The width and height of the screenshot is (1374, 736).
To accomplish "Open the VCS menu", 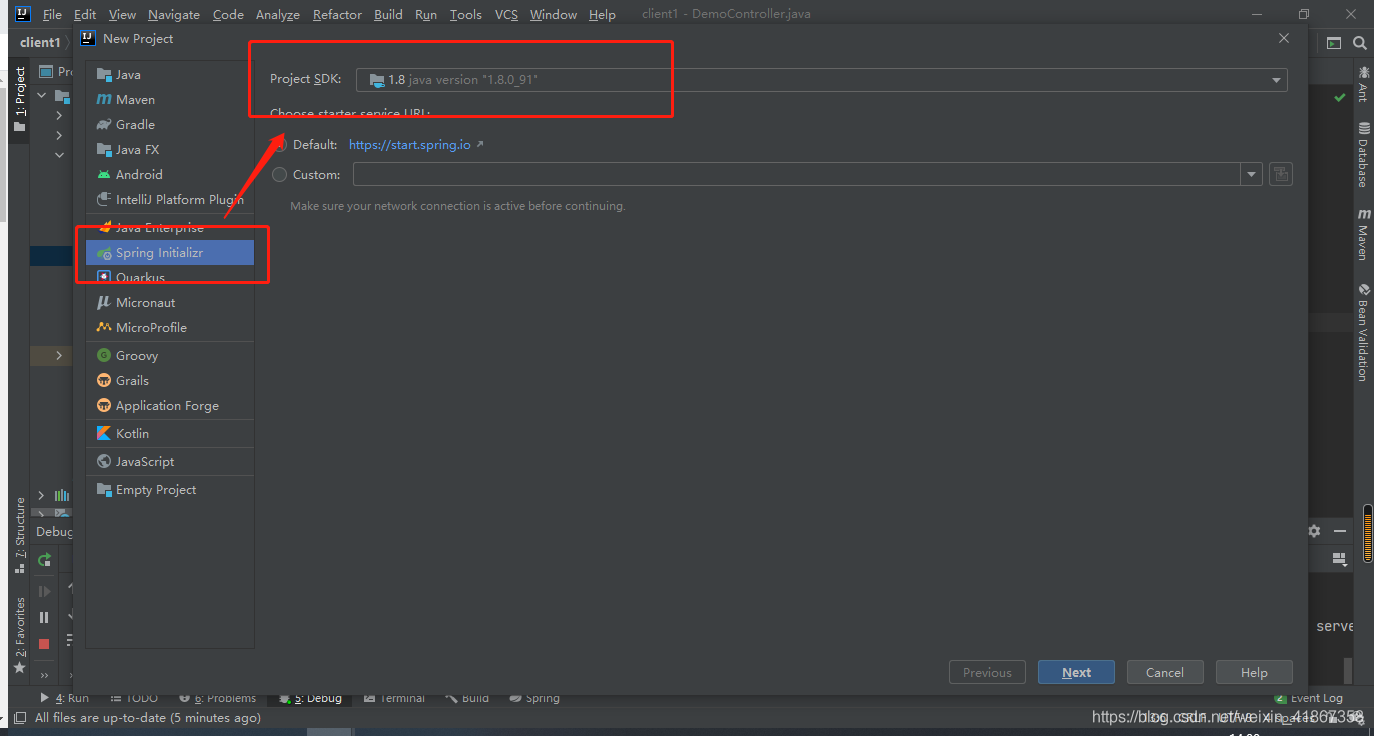I will (506, 14).
